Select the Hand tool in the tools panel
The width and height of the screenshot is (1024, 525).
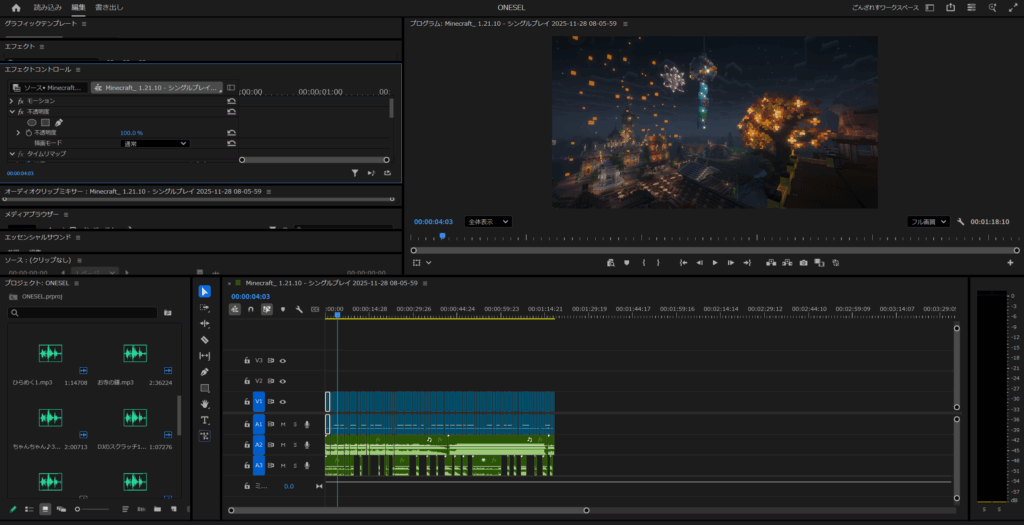[x=205, y=404]
